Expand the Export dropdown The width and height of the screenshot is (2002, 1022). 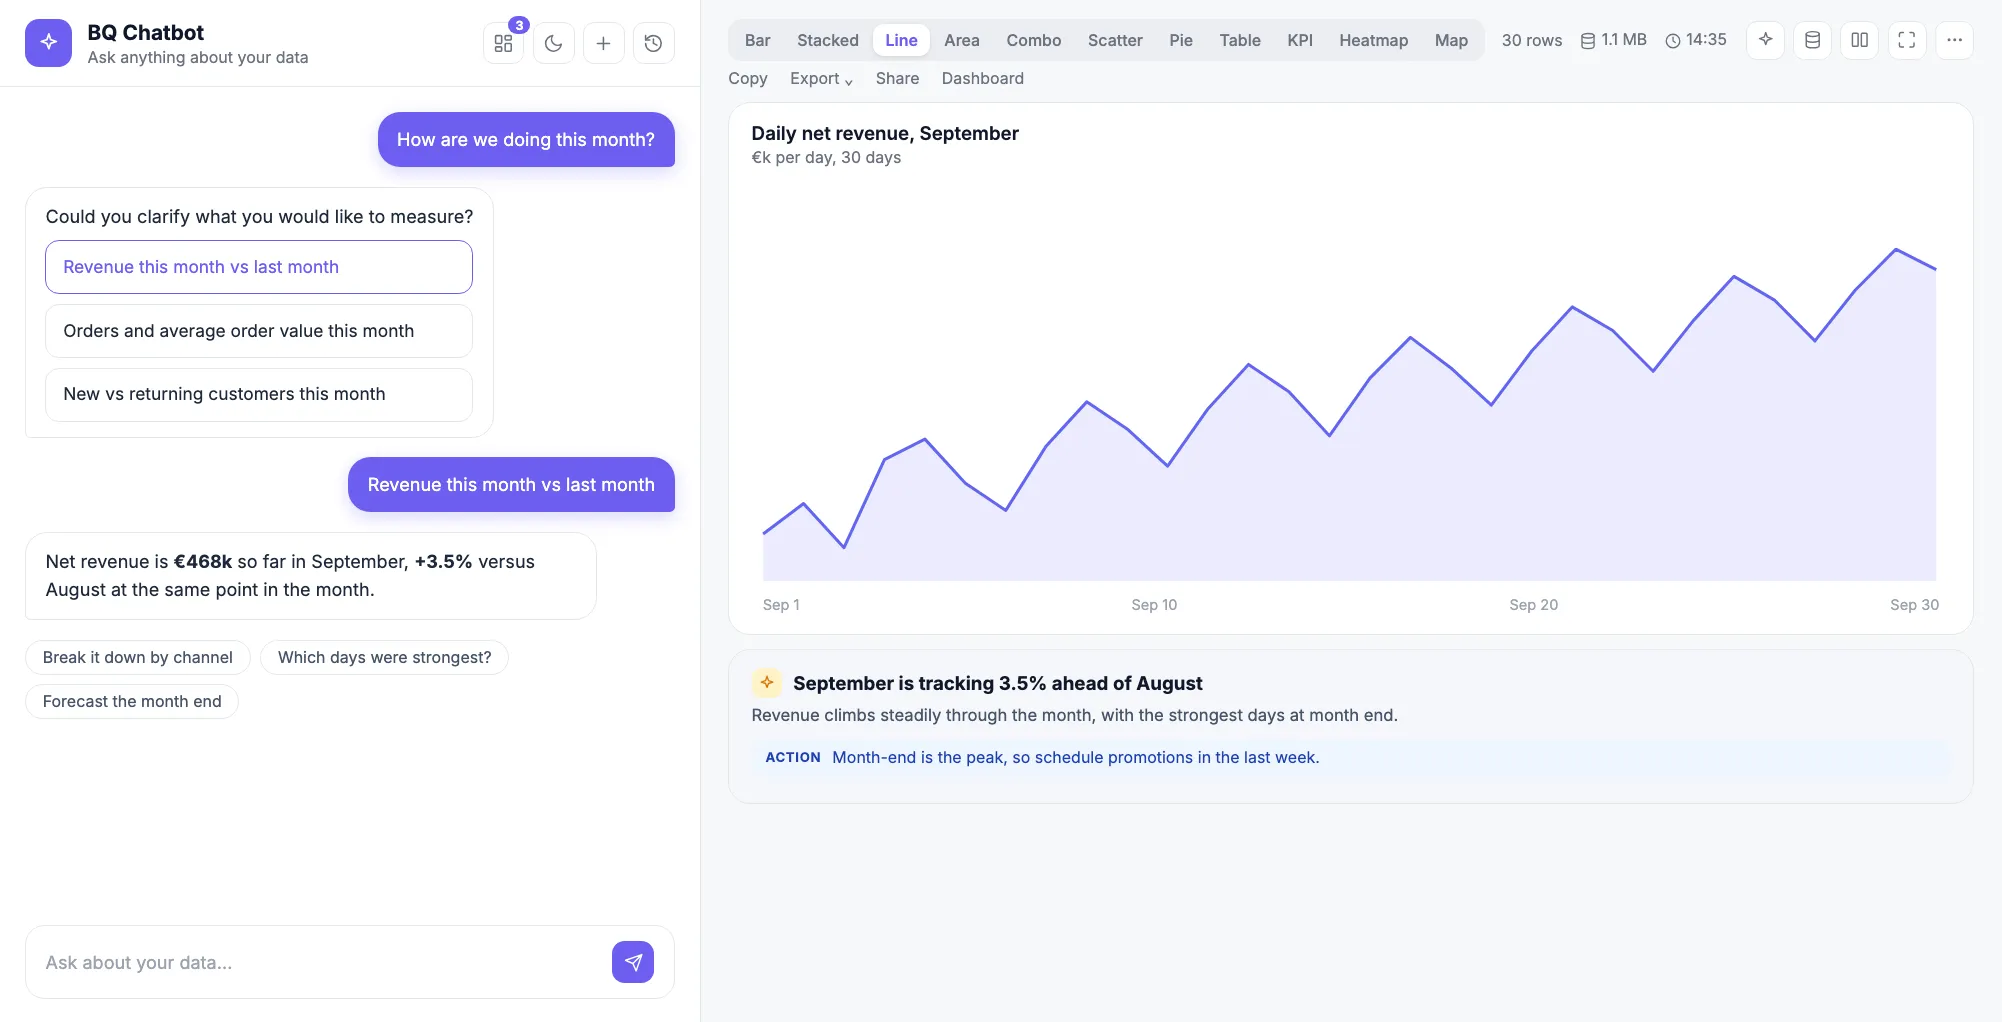click(x=821, y=78)
